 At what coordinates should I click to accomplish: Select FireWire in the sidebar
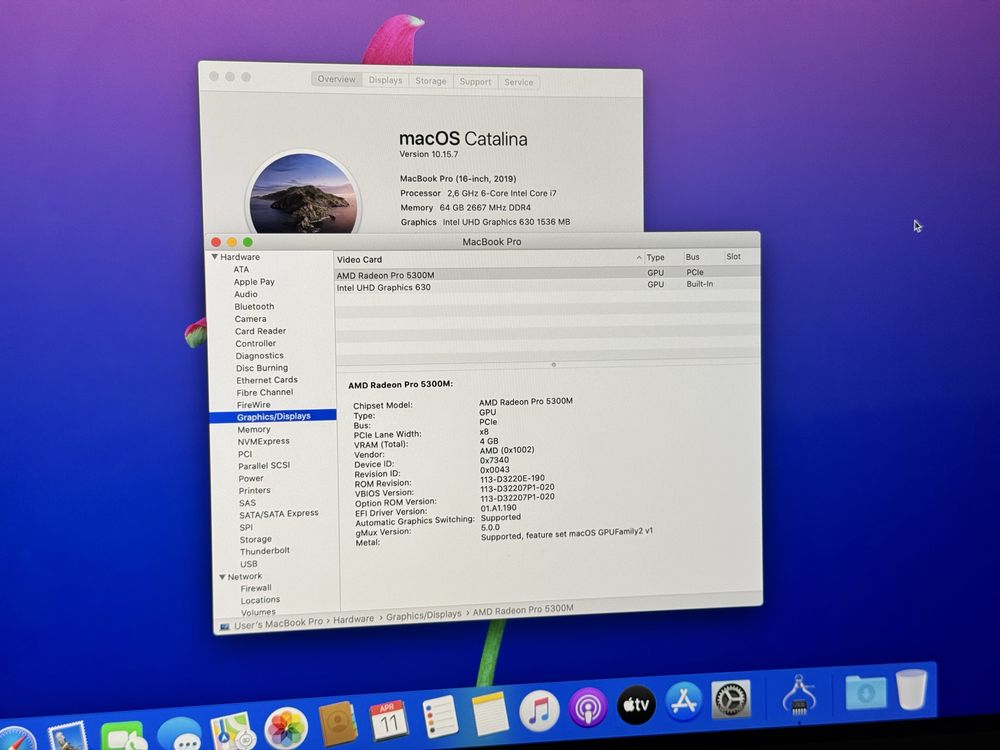pyautogui.click(x=253, y=404)
